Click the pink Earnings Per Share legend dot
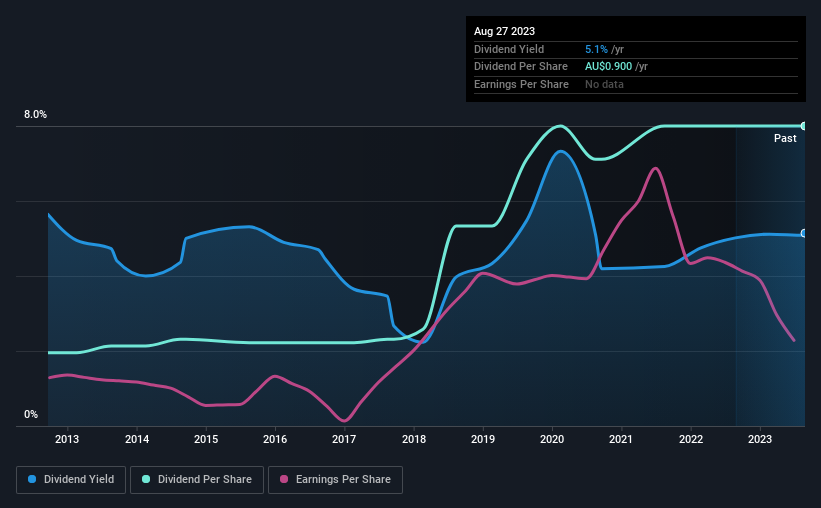This screenshot has height=508, width=821. pos(284,479)
